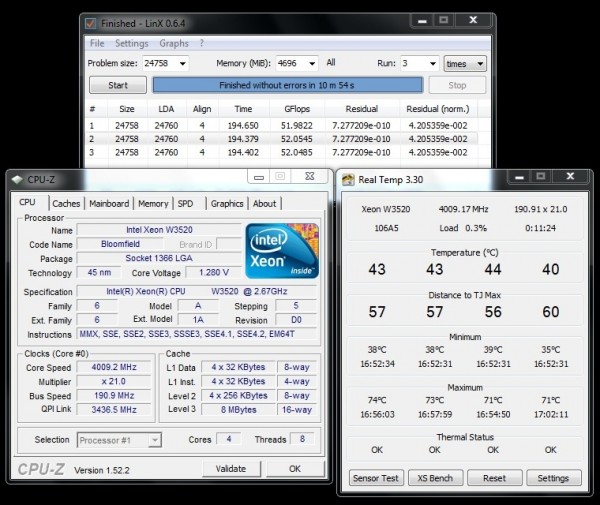Click the Validate button in CPU-Z
This screenshot has width=600, height=505.
231,469
